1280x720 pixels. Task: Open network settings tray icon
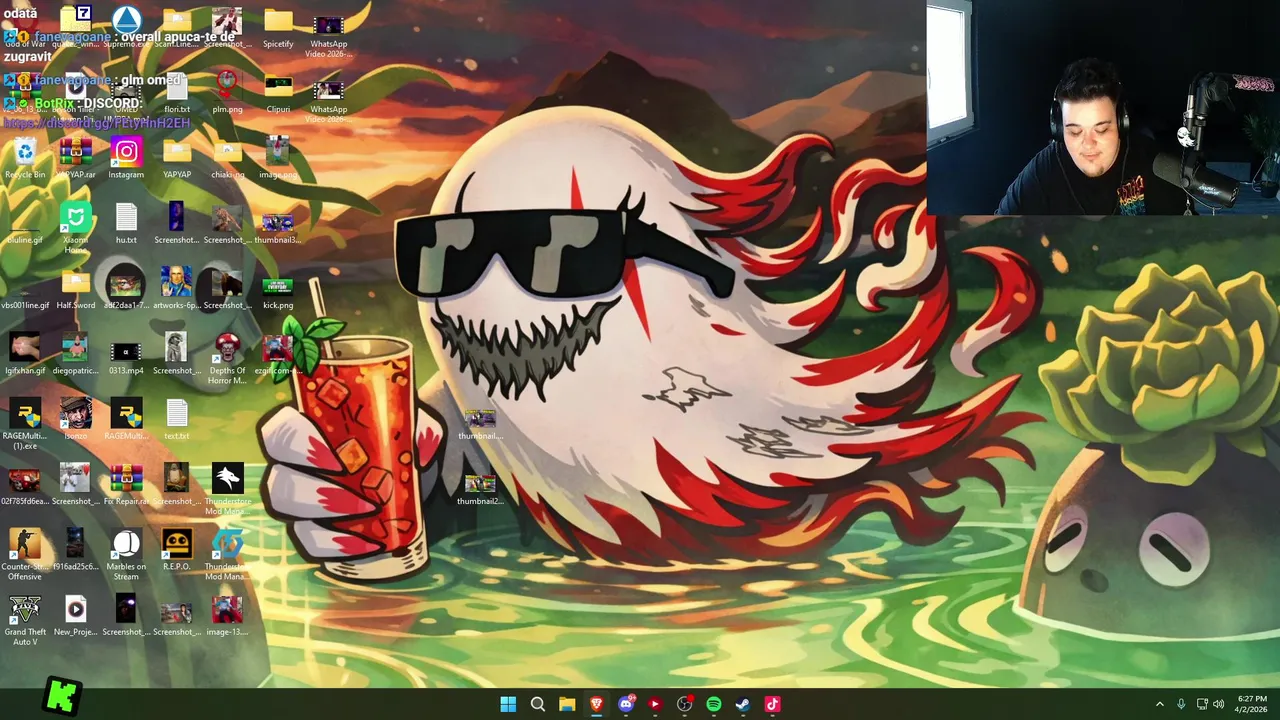click(1202, 704)
